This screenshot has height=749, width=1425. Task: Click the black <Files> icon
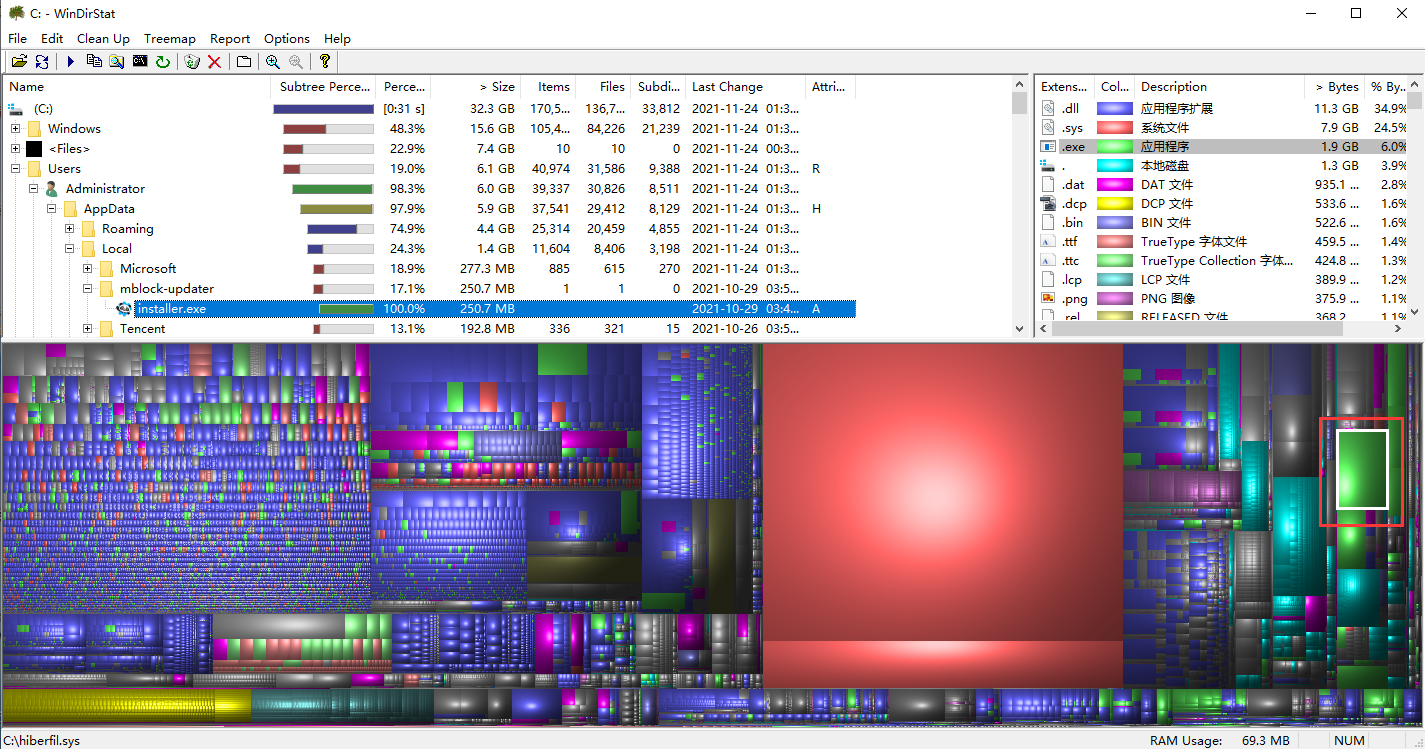coord(34,148)
